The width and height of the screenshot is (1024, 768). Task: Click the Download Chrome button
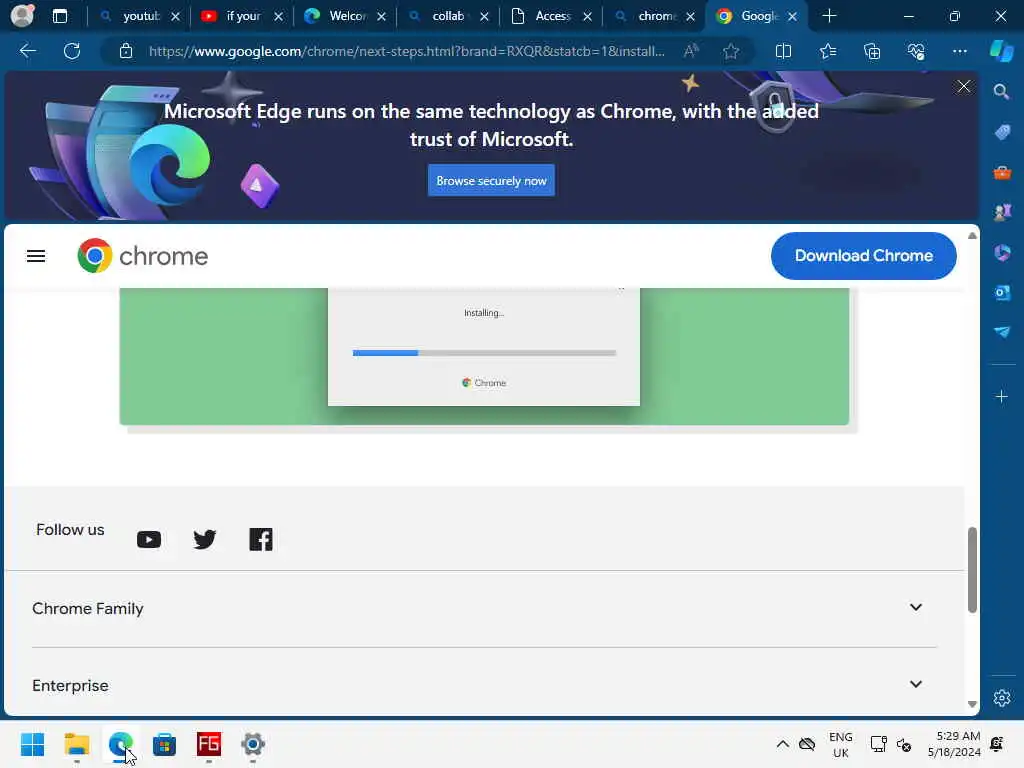click(x=863, y=256)
